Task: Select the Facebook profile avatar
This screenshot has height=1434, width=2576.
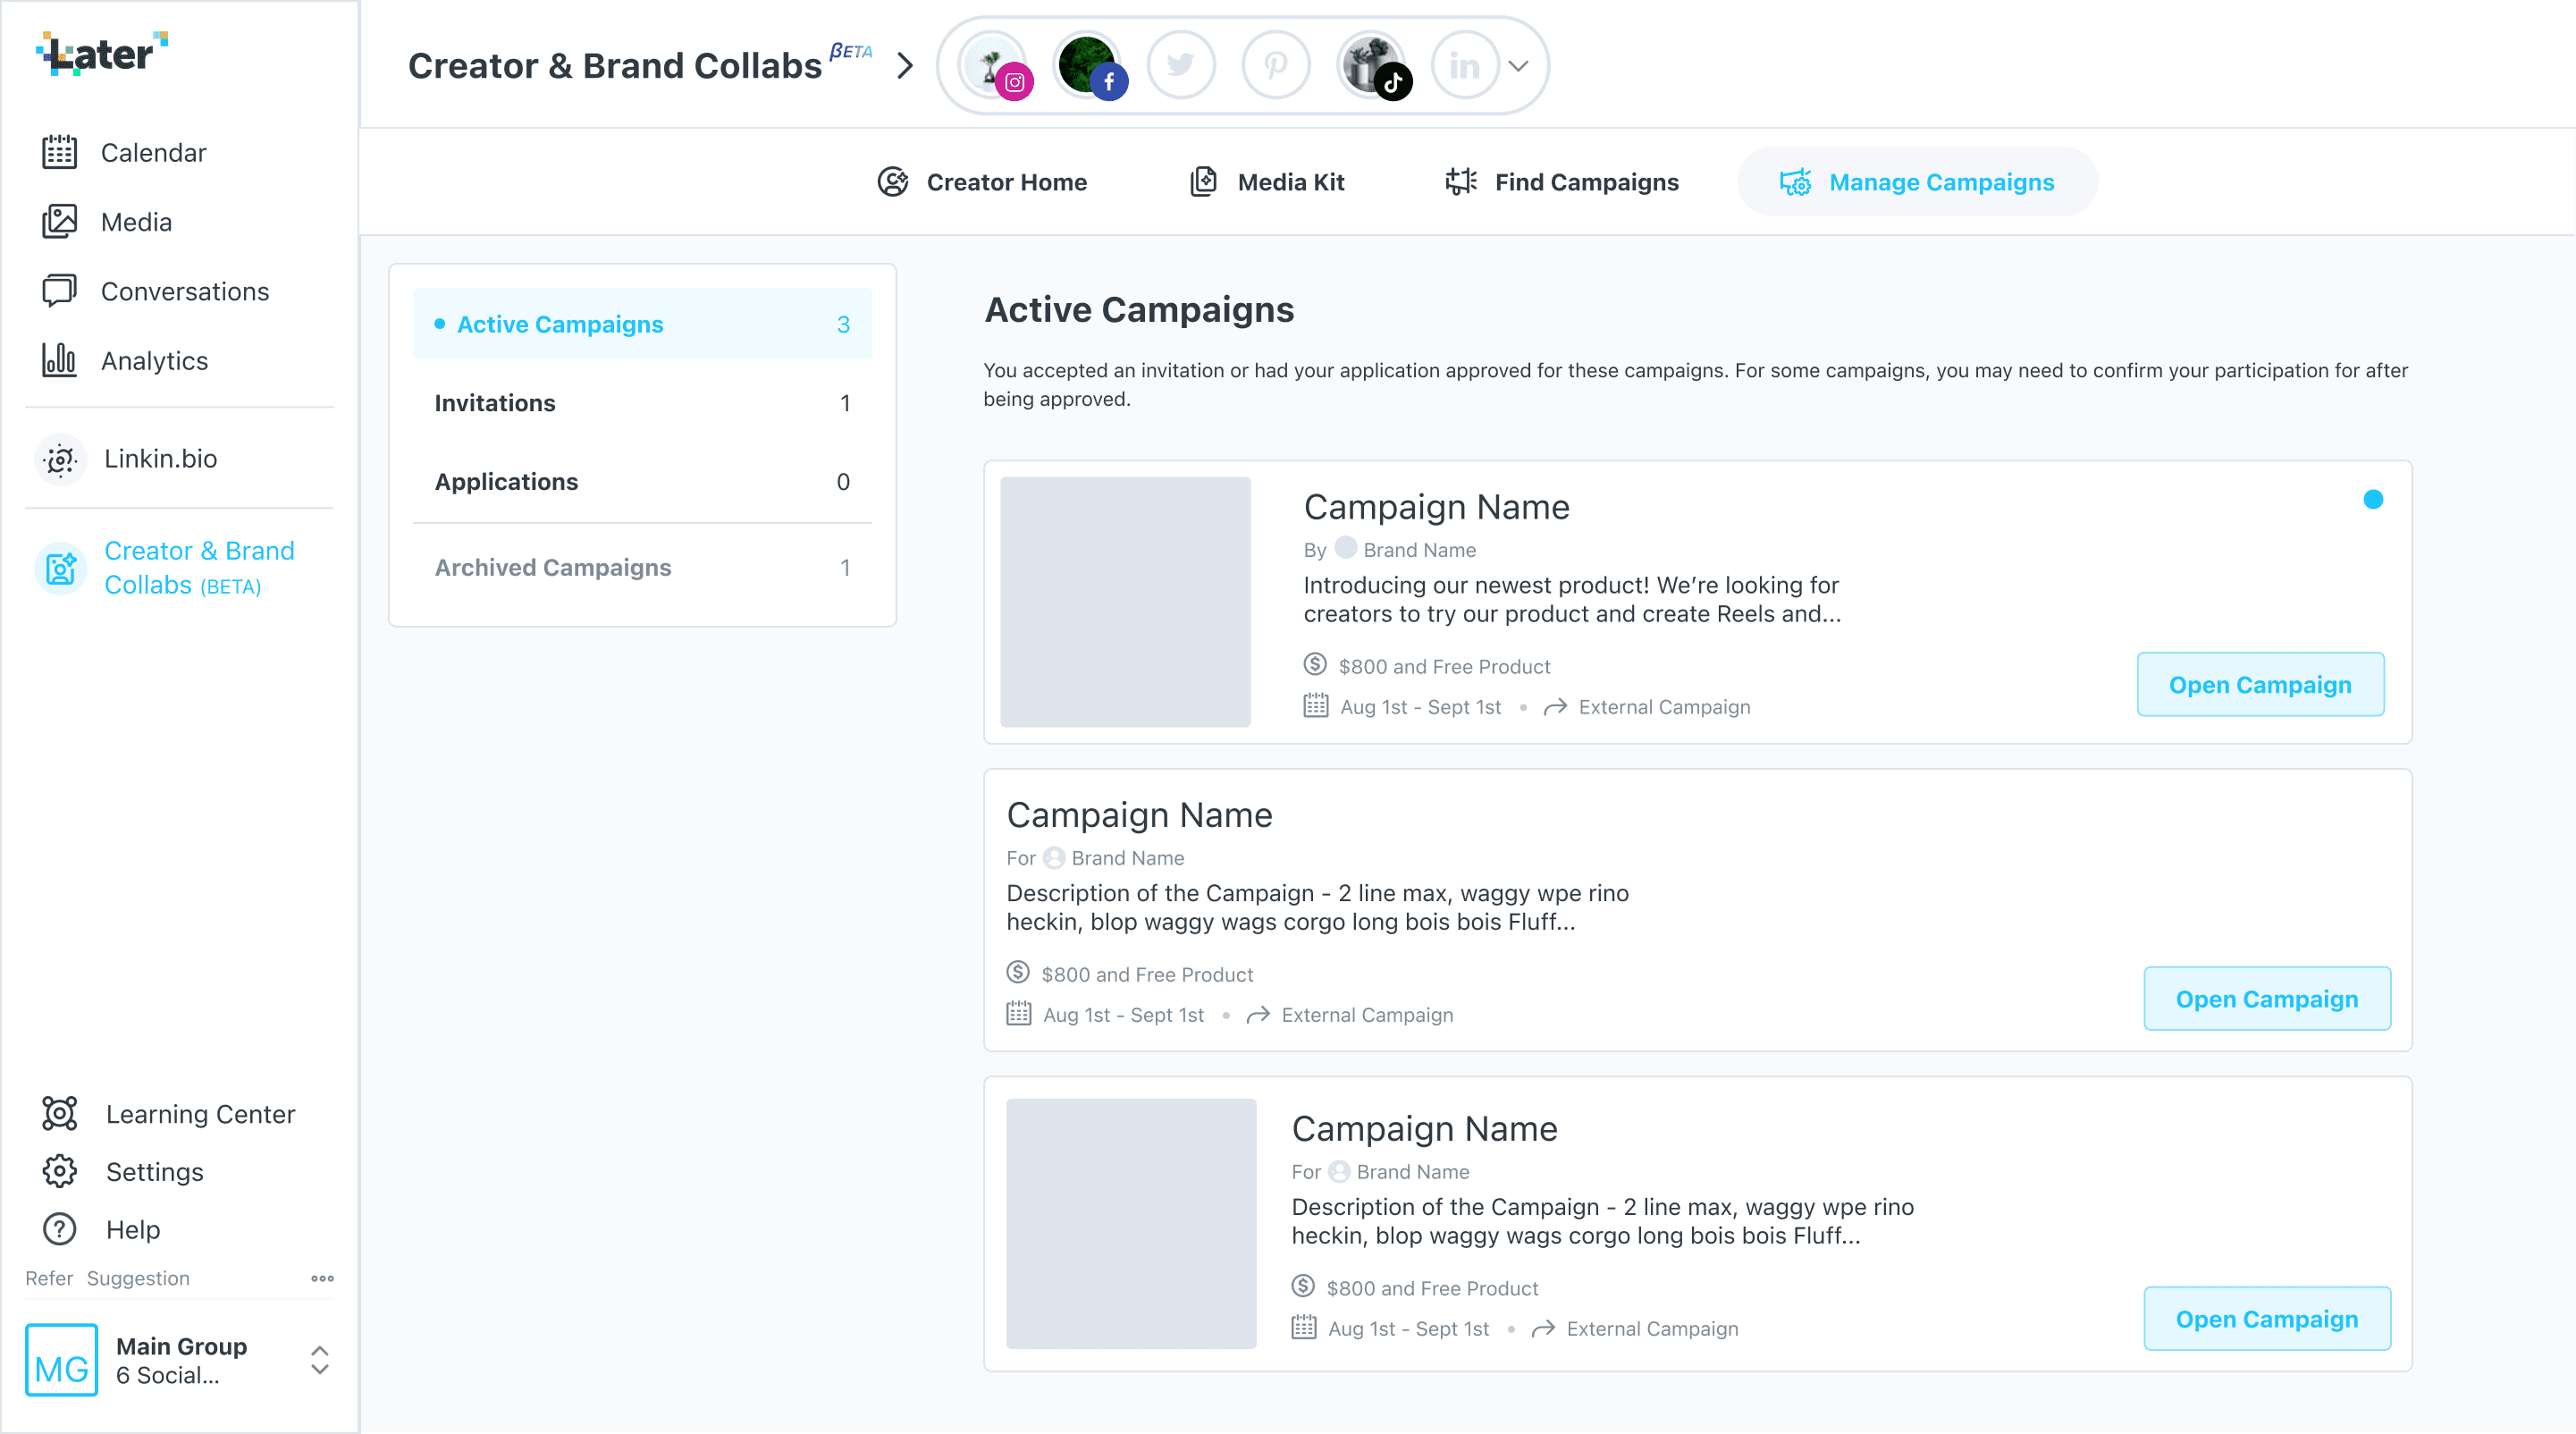Action: [x=1088, y=66]
